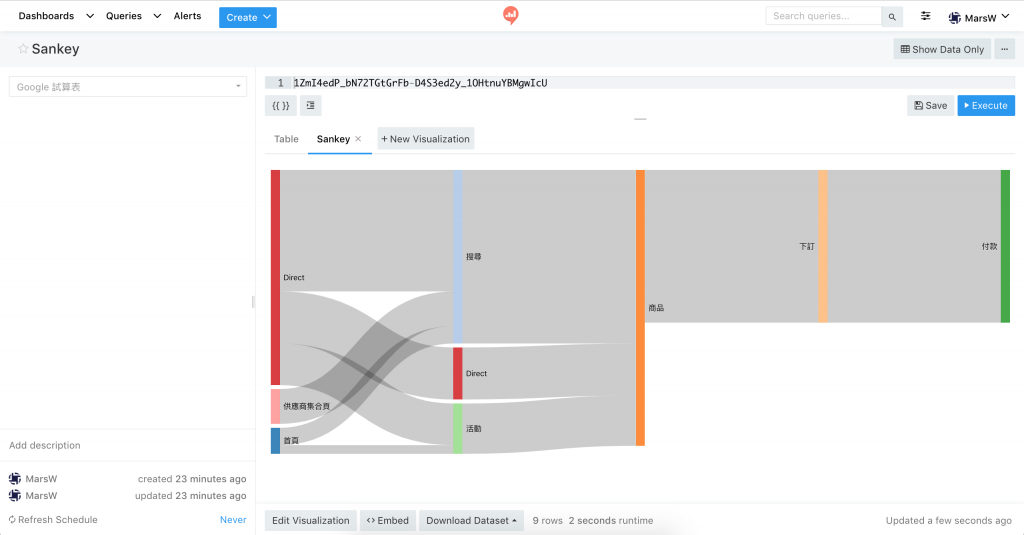Click the orange 商品 node bar
The height and width of the screenshot is (535, 1024).
641,308
